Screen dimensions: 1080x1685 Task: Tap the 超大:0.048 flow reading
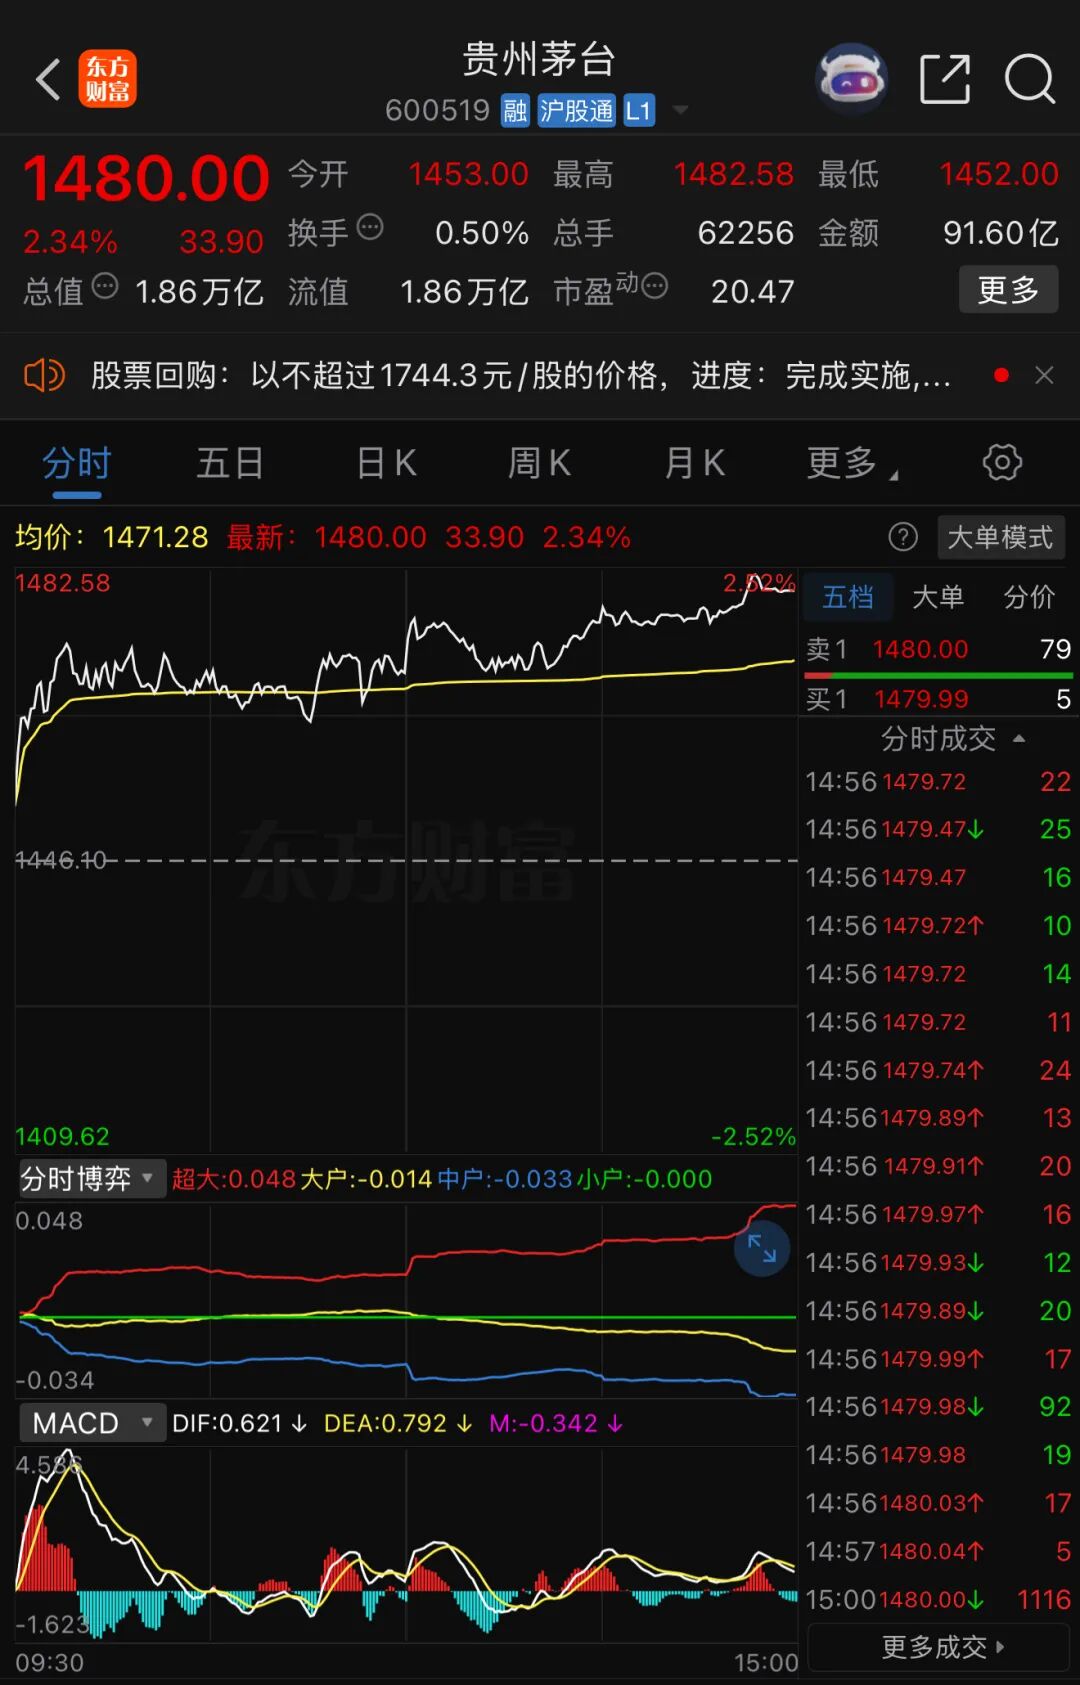234,1179
